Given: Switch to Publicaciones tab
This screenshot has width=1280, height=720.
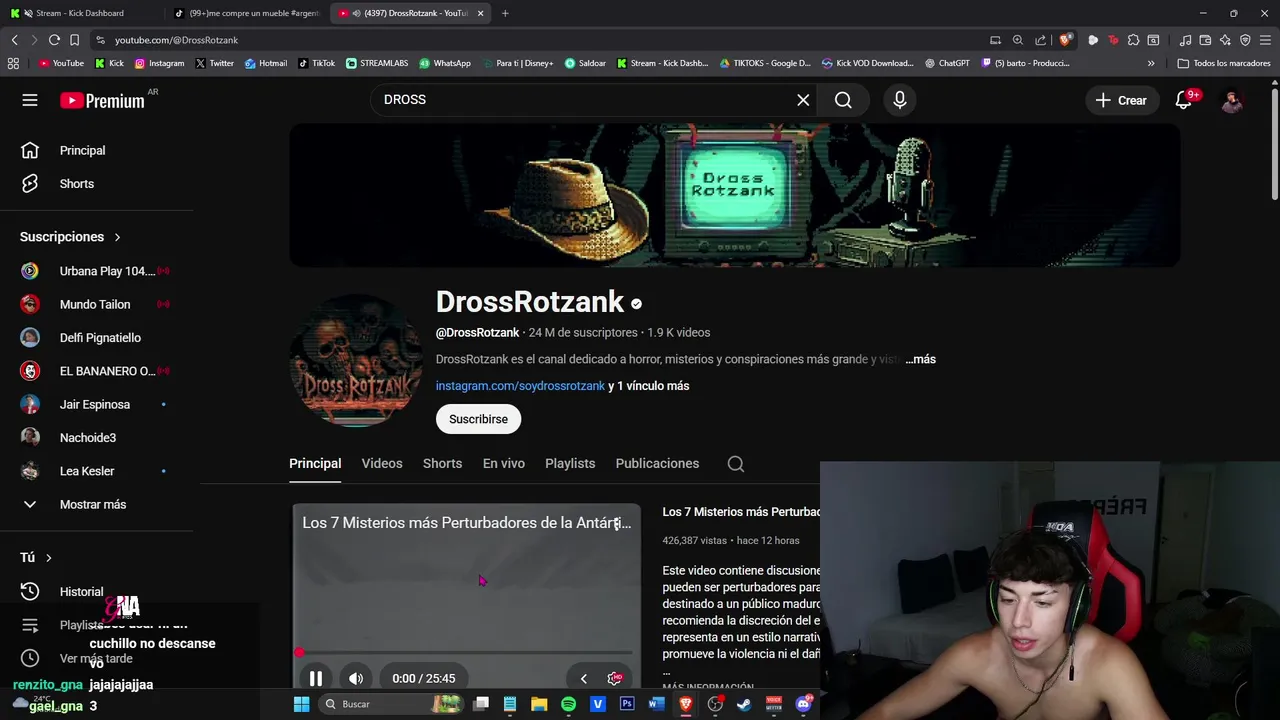Looking at the screenshot, I should (x=657, y=464).
